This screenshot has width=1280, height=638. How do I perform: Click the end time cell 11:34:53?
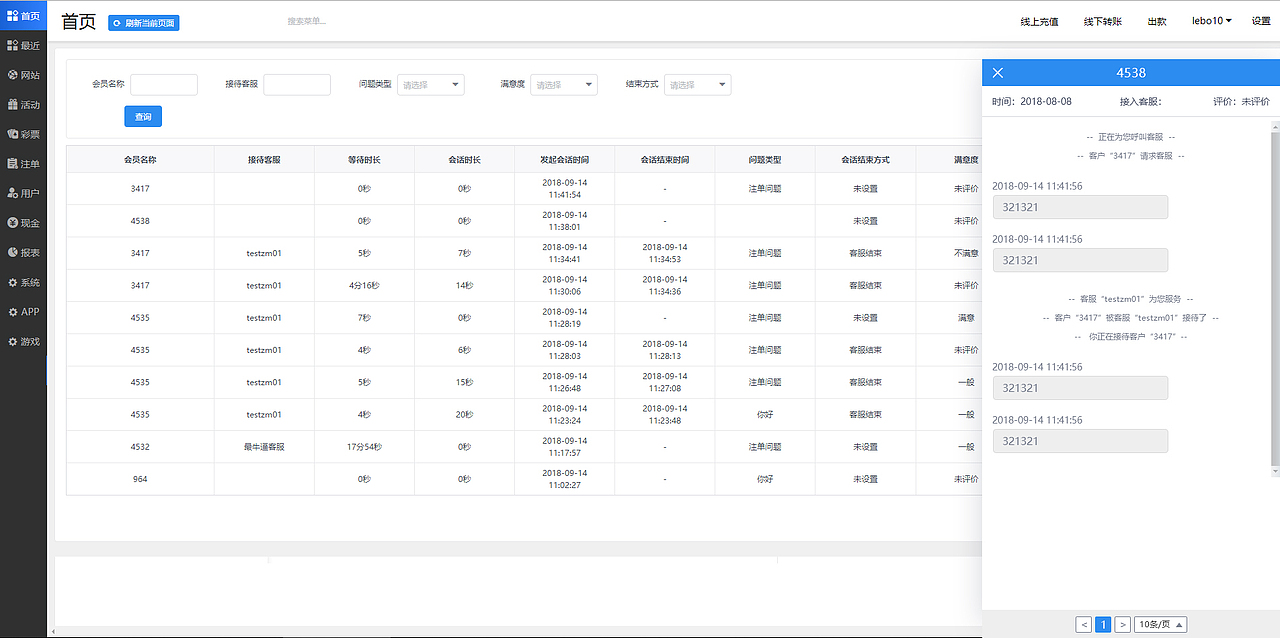(x=664, y=253)
